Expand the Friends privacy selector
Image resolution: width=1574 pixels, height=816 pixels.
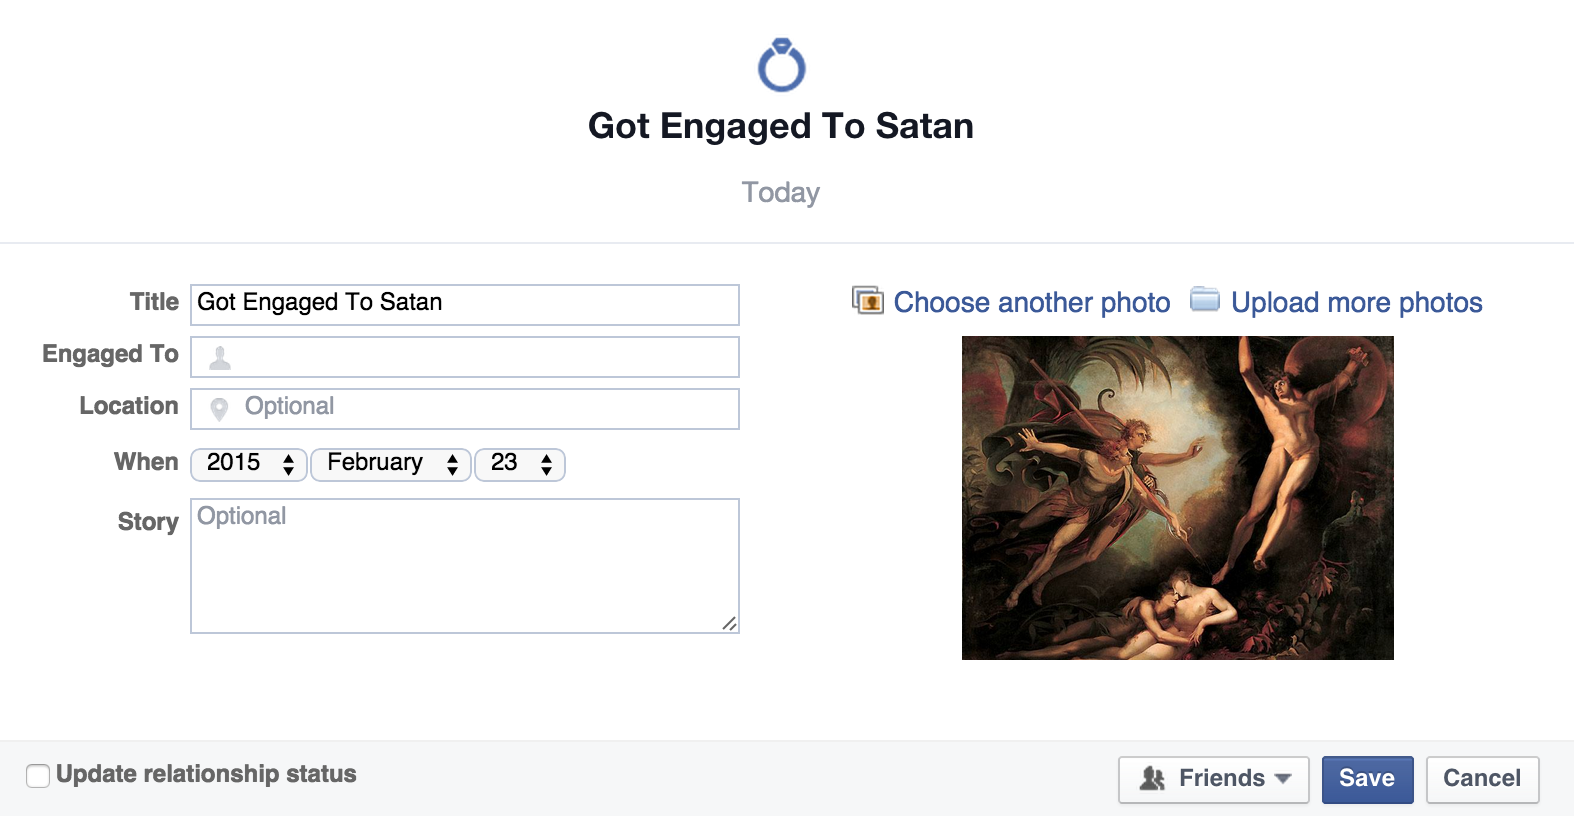[x=1213, y=779]
